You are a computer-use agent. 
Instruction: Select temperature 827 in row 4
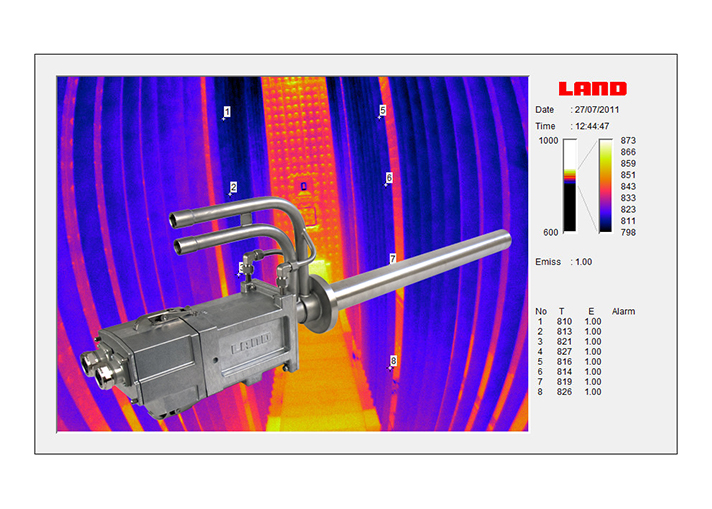pos(564,351)
